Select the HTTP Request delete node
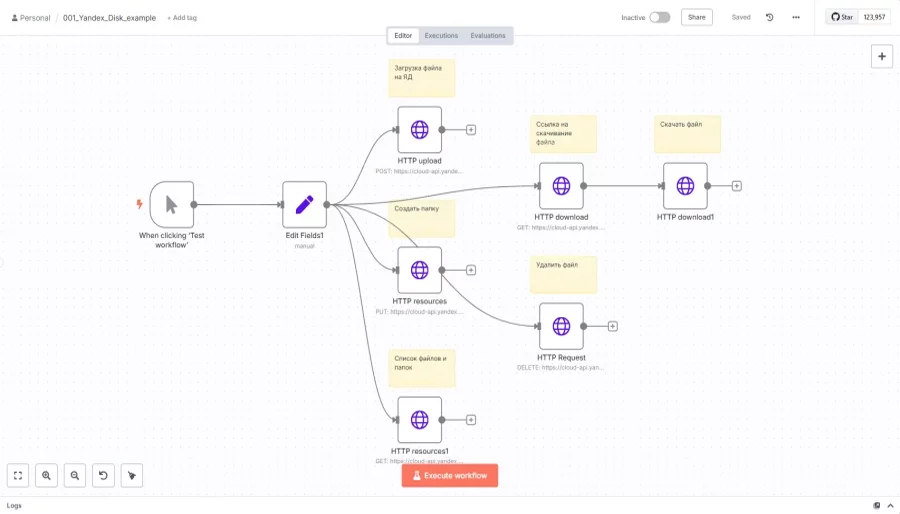Screen dimensions: 900x514 [561, 326]
